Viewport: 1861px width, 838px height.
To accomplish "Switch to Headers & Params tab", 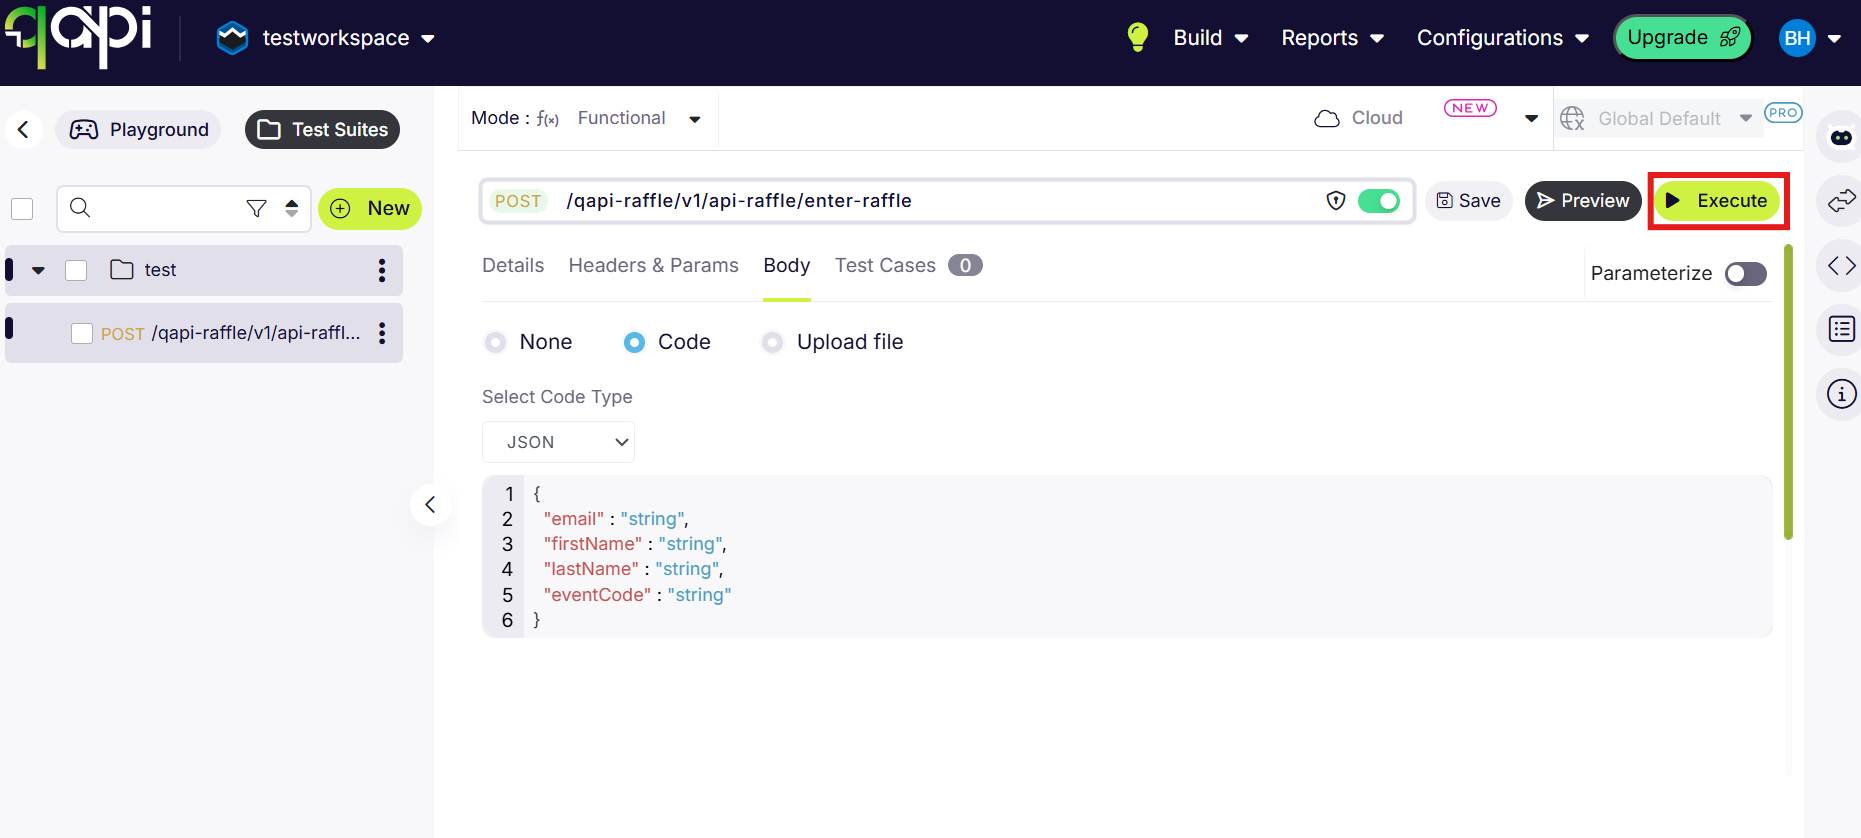I will (653, 266).
